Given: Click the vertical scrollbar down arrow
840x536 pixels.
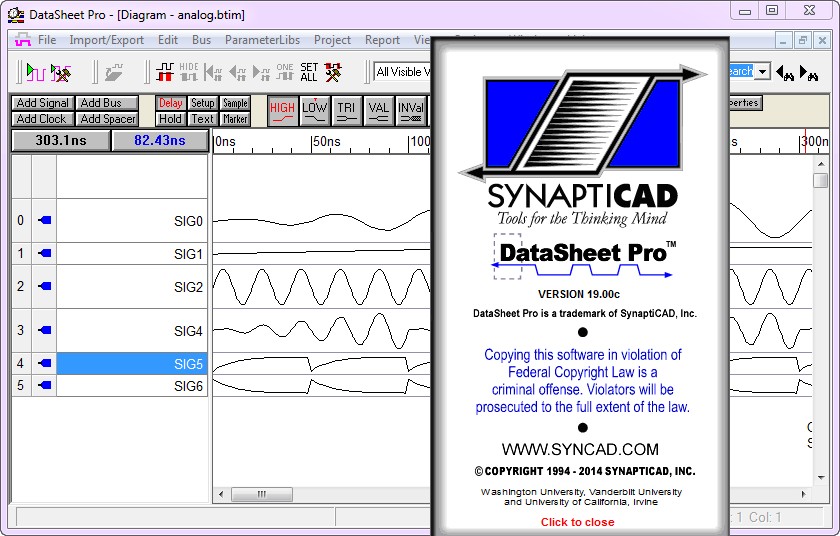Looking at the screenshot, I should [x=821, y=478].
